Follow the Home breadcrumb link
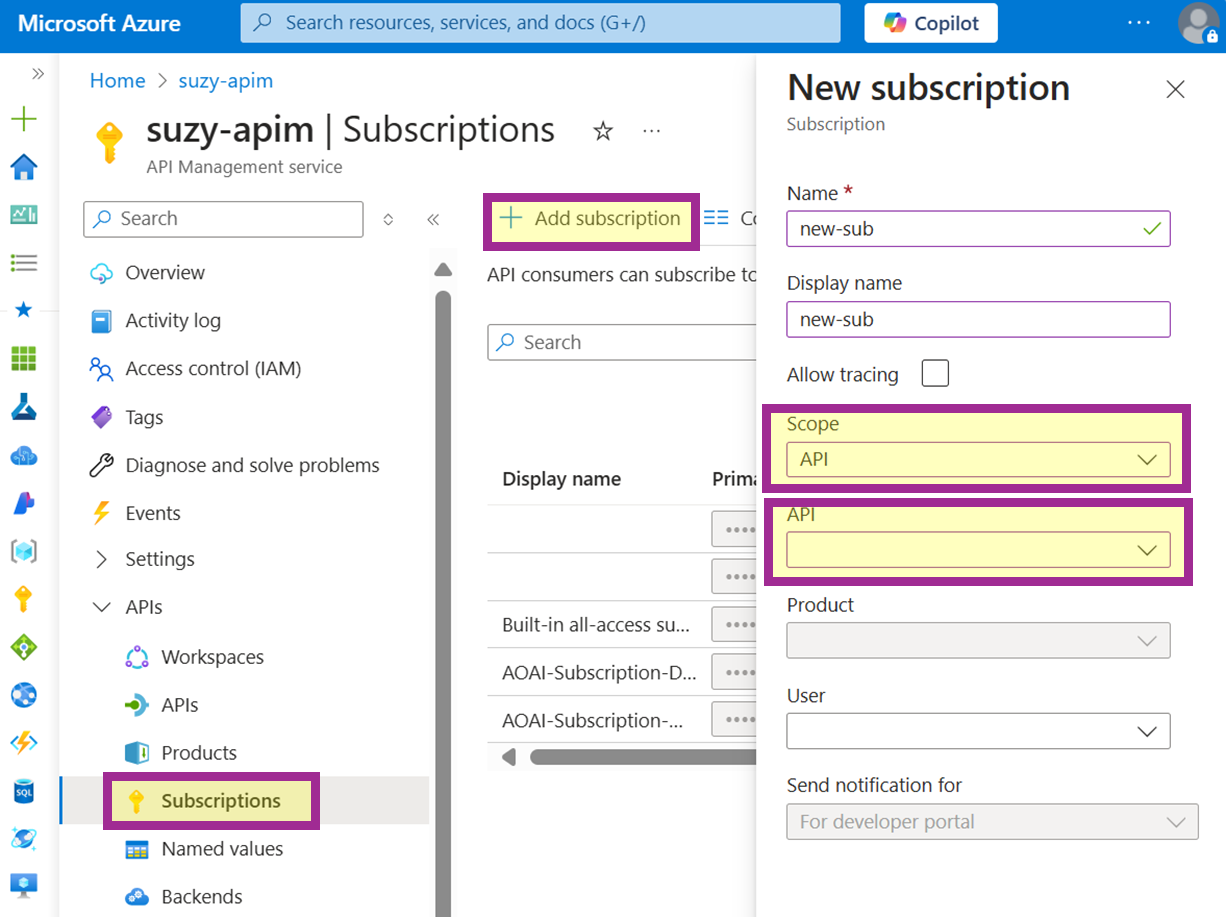This screenshot has height=917, width=1226. pyautogui.click(x=117, y=81)
